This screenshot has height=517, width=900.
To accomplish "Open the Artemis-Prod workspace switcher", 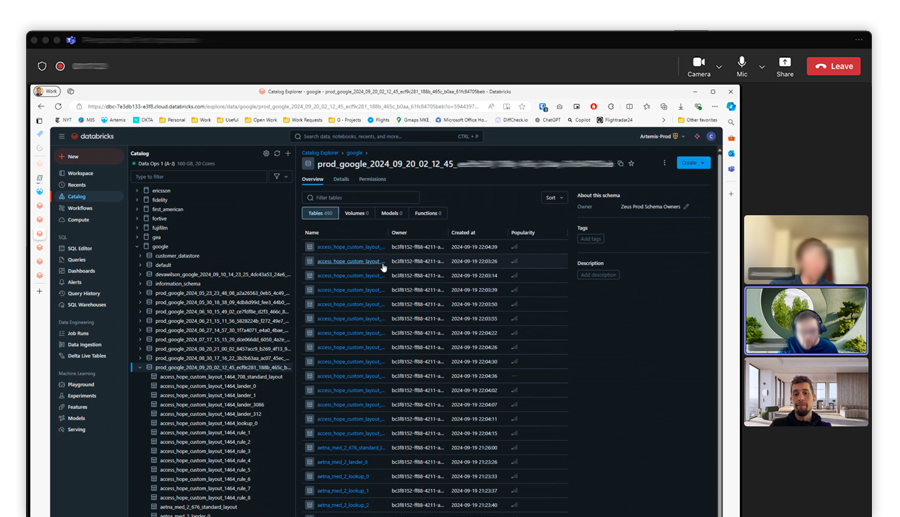I will tap(662, 137).
